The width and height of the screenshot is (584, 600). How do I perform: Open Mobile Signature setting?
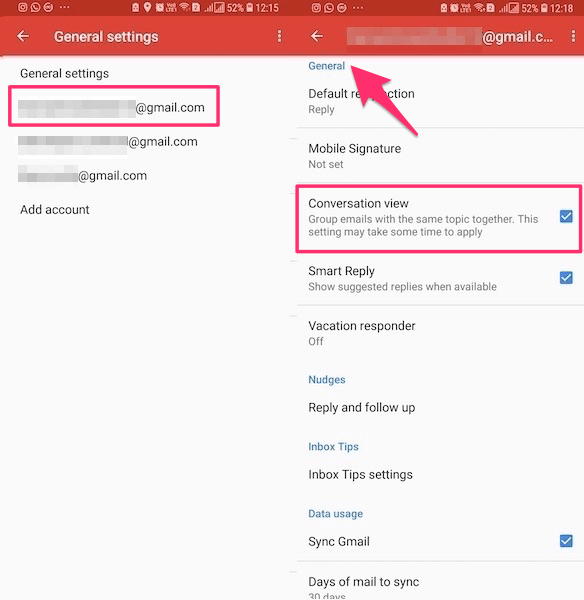pos(440,156)
